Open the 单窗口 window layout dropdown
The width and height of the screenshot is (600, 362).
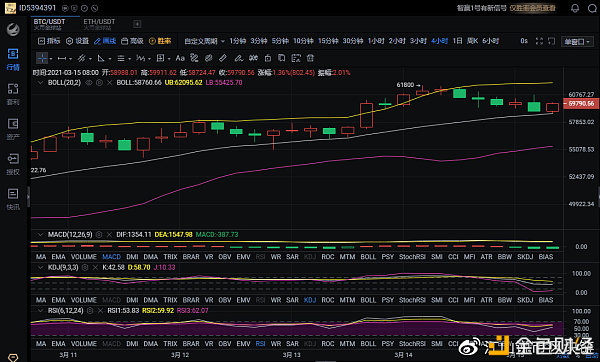coord(577,41)
